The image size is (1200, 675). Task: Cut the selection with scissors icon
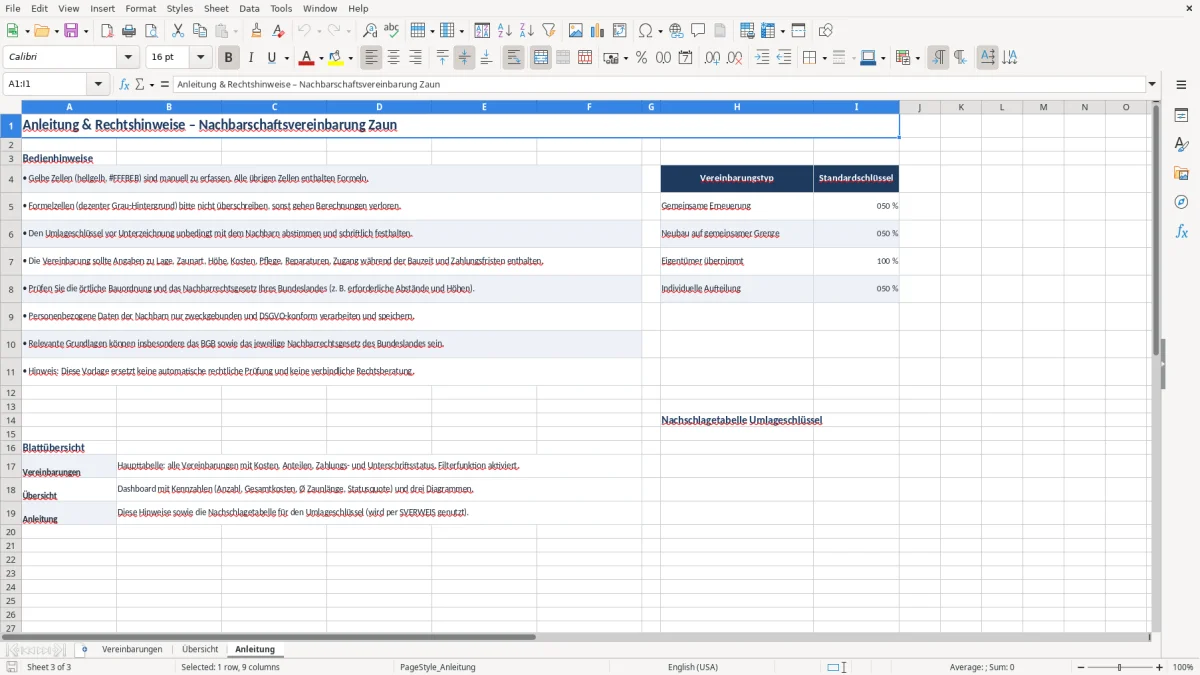pos(178,31)
